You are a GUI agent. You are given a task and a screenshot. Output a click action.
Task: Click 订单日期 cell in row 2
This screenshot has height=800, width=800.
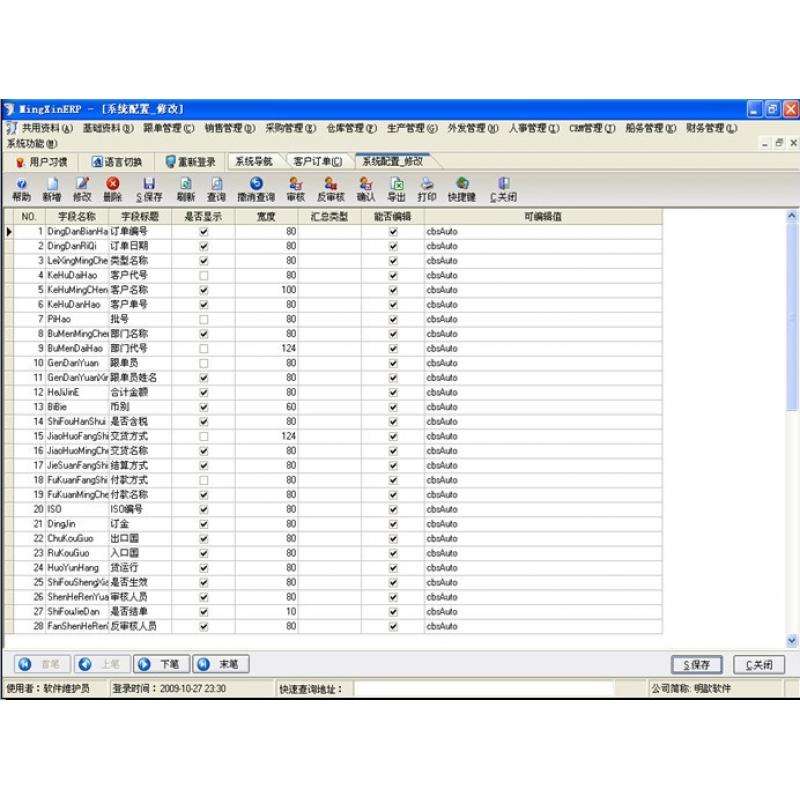point(140,246)
